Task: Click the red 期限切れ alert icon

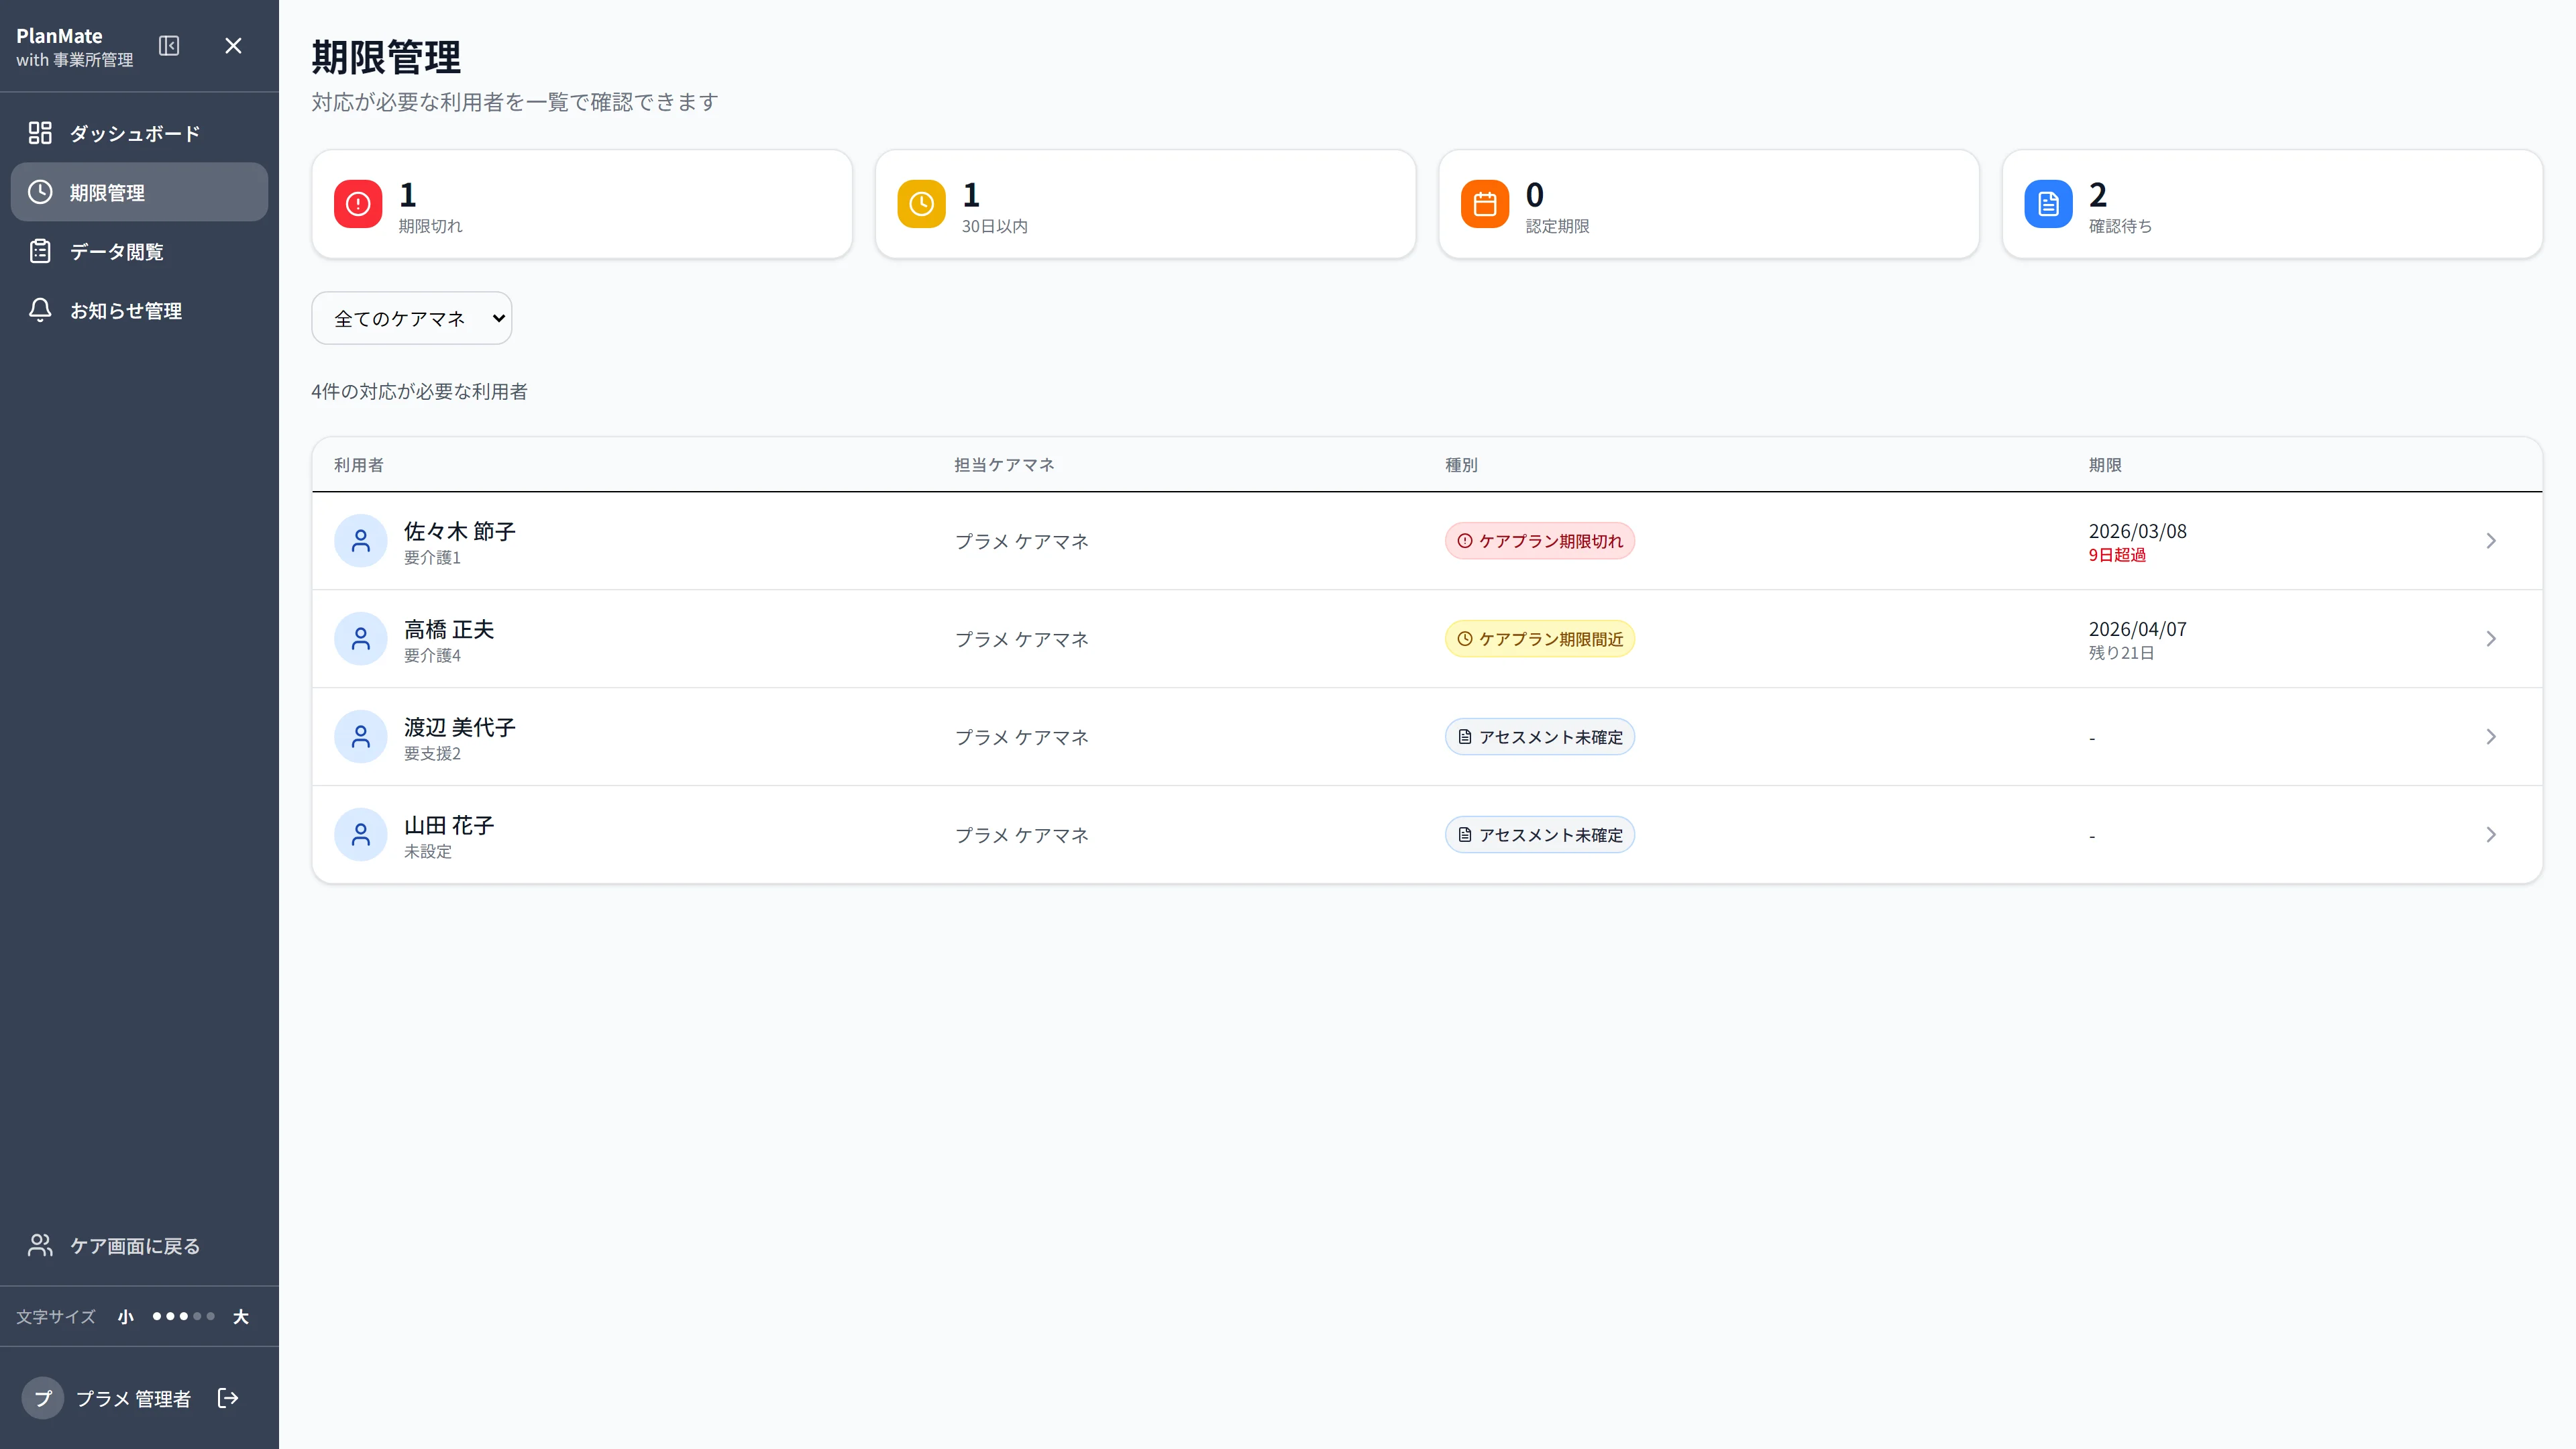Action: 358,204
